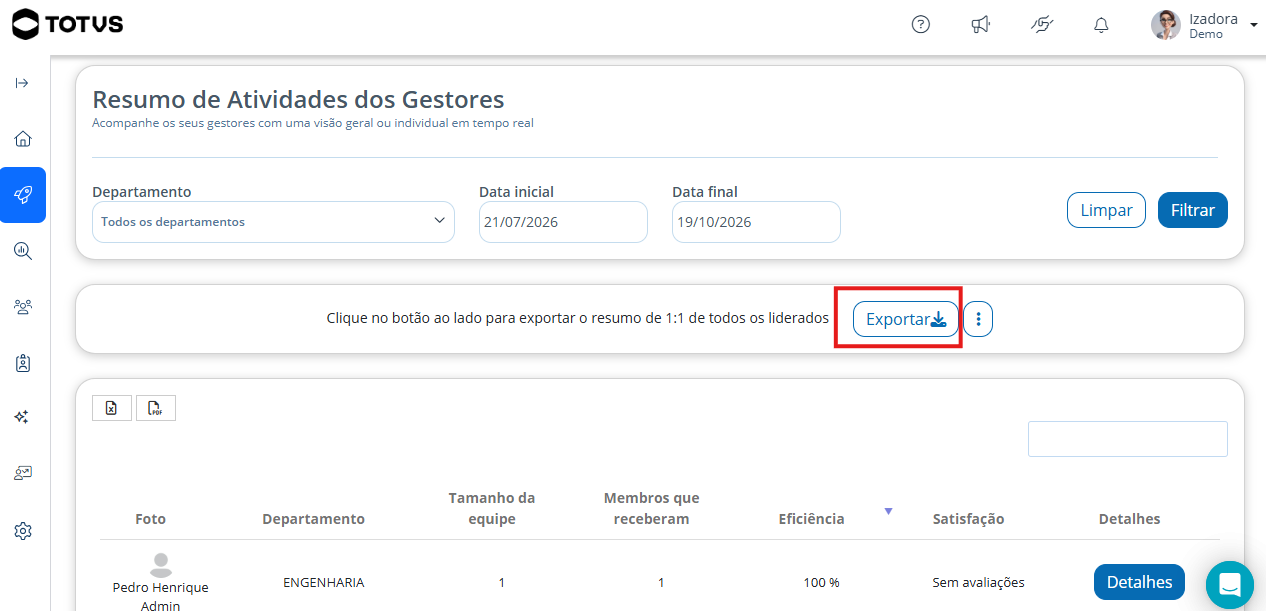Open the people group icon in sidebar
The image size is (1266, 611).
[23, 307]
